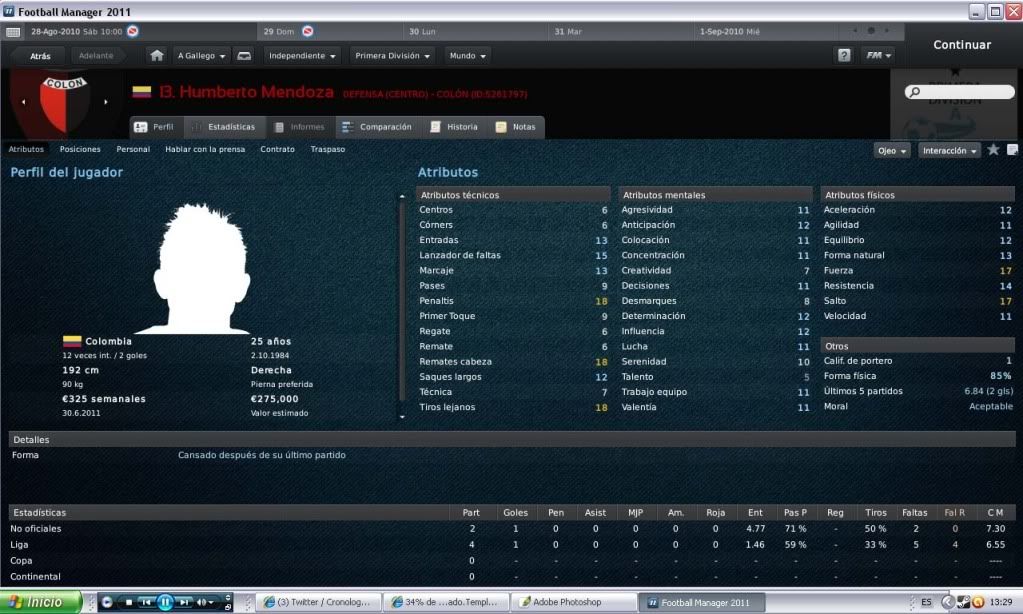Click the scroll-up arrow of the attributes panel
This screenshot has height=614, width=1023.
click(x=402, y=196)
